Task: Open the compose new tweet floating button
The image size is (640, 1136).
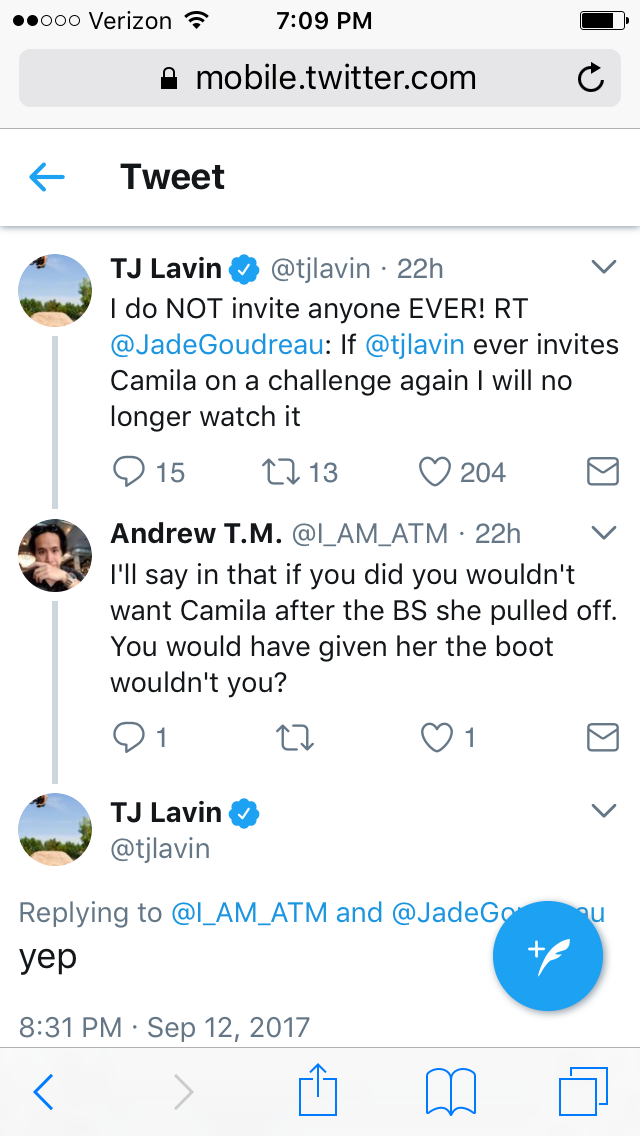Action: tap(548, 956)
